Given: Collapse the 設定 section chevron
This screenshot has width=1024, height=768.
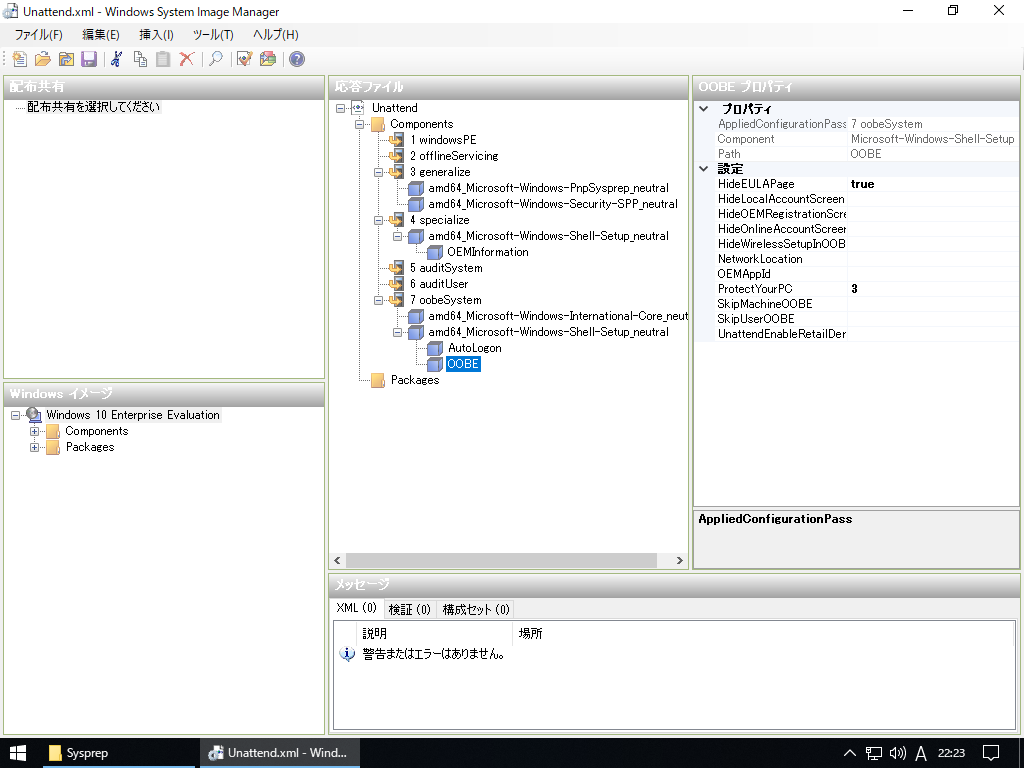Looking at the screenshot, I should point(704,168).
